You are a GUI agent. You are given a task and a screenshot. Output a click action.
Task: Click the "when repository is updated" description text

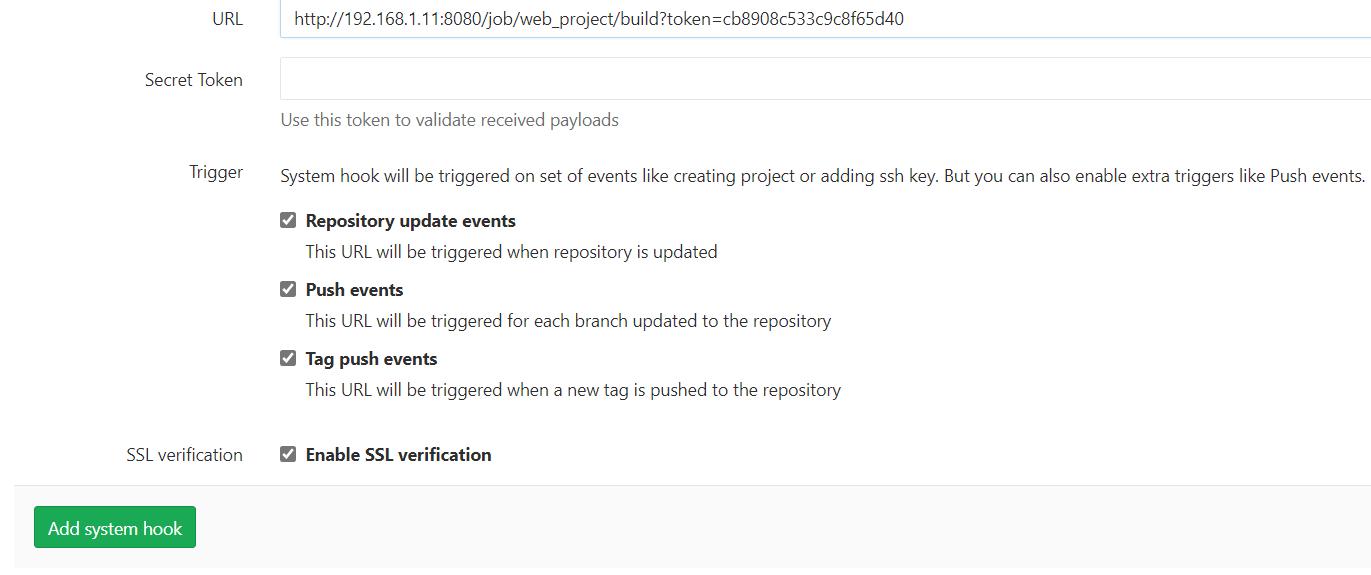pos(511,252)
